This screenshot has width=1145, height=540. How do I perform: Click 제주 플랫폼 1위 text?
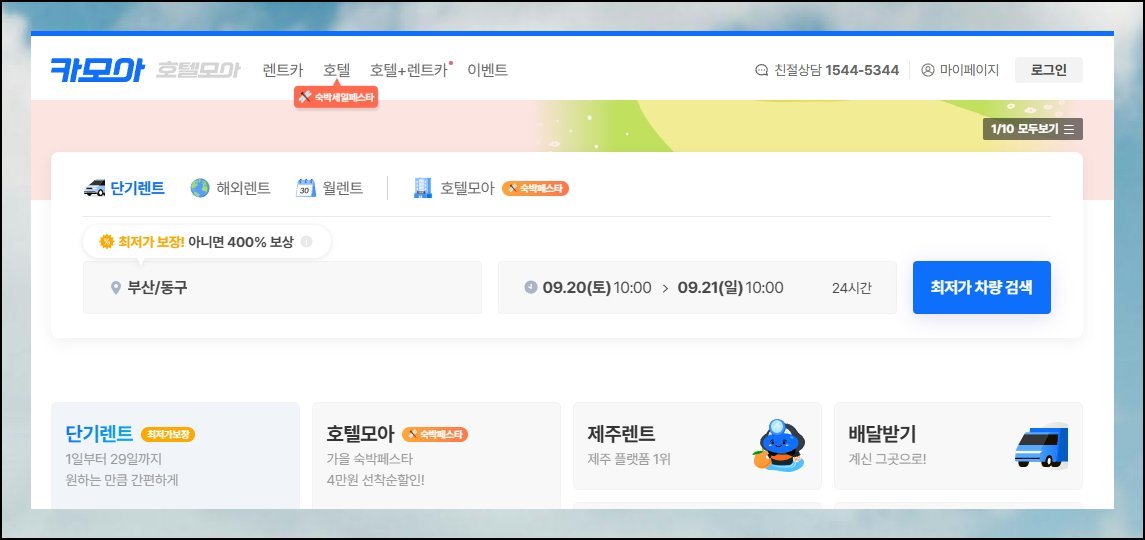coord(629,460)
